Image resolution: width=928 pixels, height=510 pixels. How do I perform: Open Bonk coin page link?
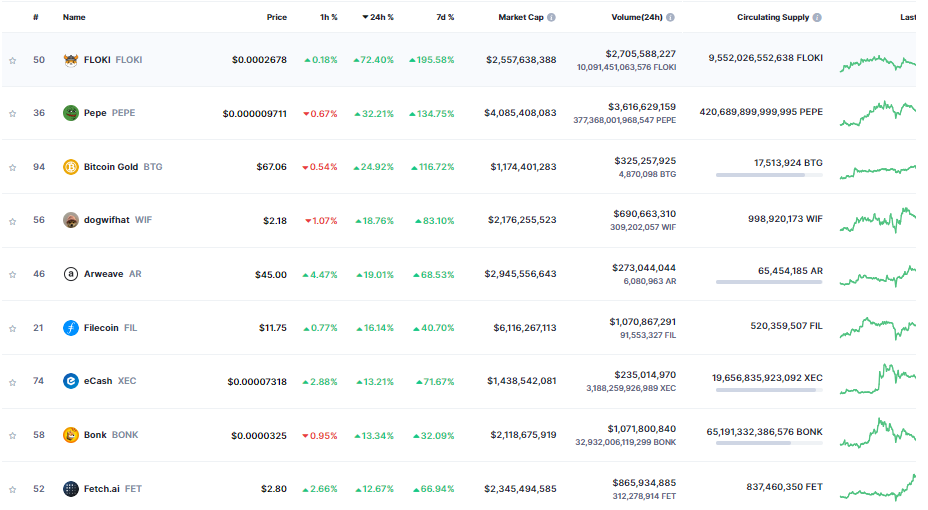tap(111, 435)
